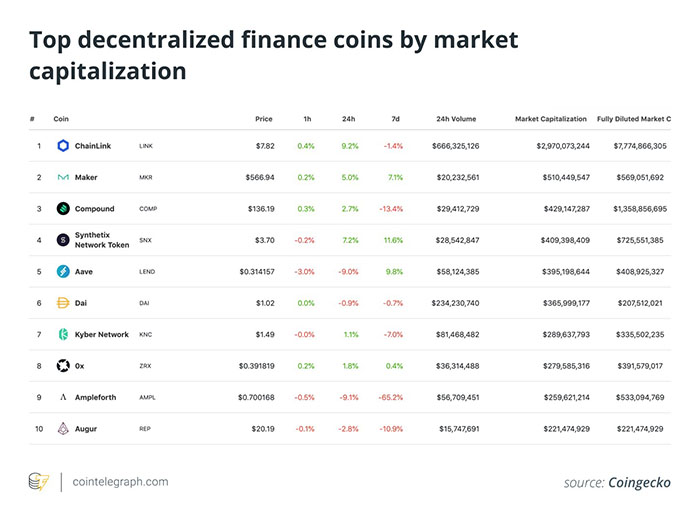Click the Aave coin logo icon

(62, 272)
